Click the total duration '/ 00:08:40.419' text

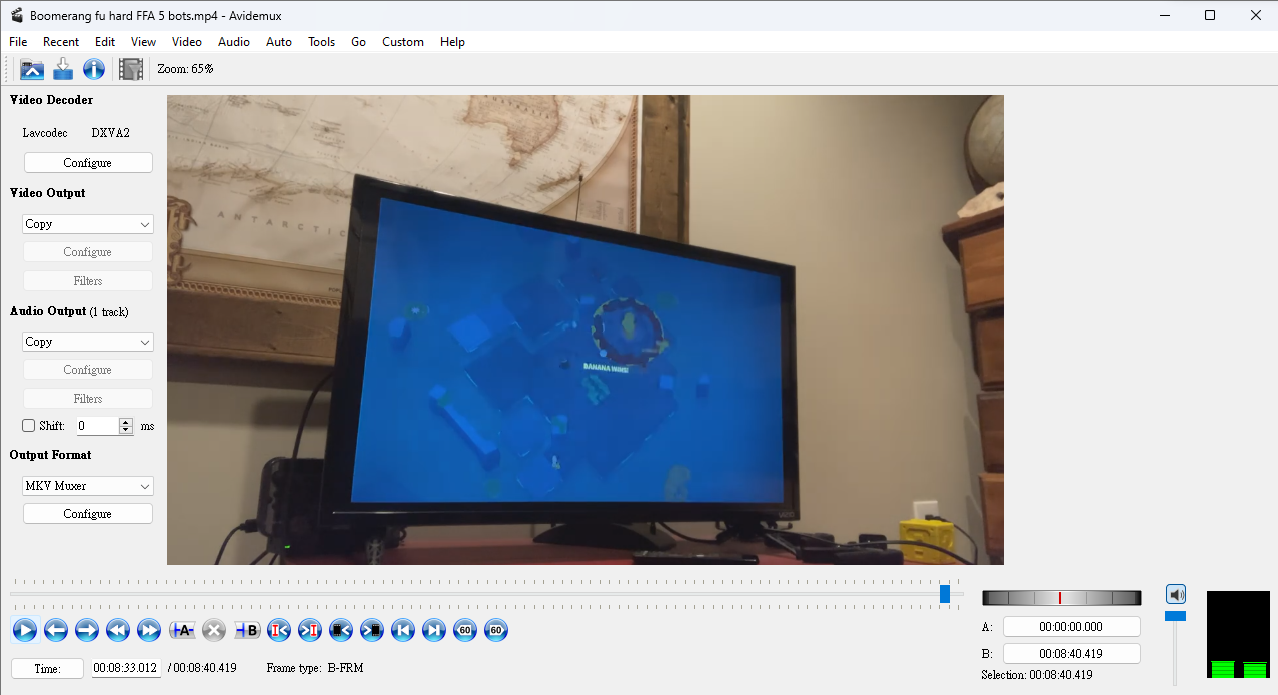(202, 668)
